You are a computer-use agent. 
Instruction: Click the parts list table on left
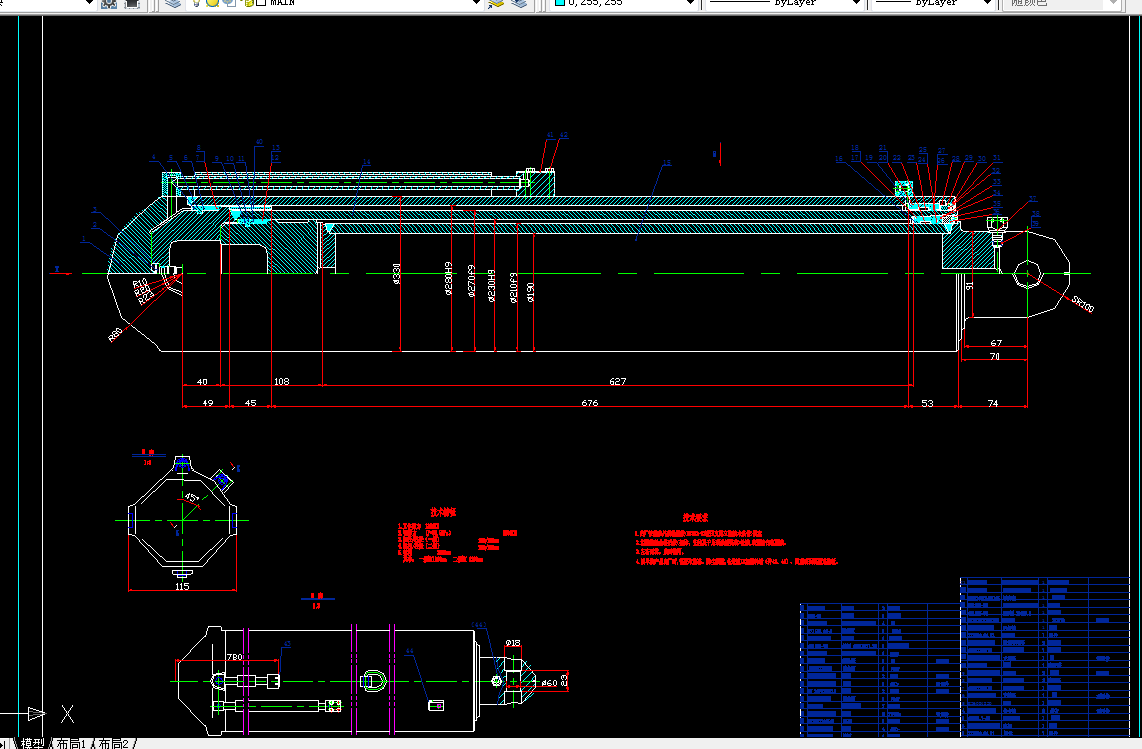879,669
